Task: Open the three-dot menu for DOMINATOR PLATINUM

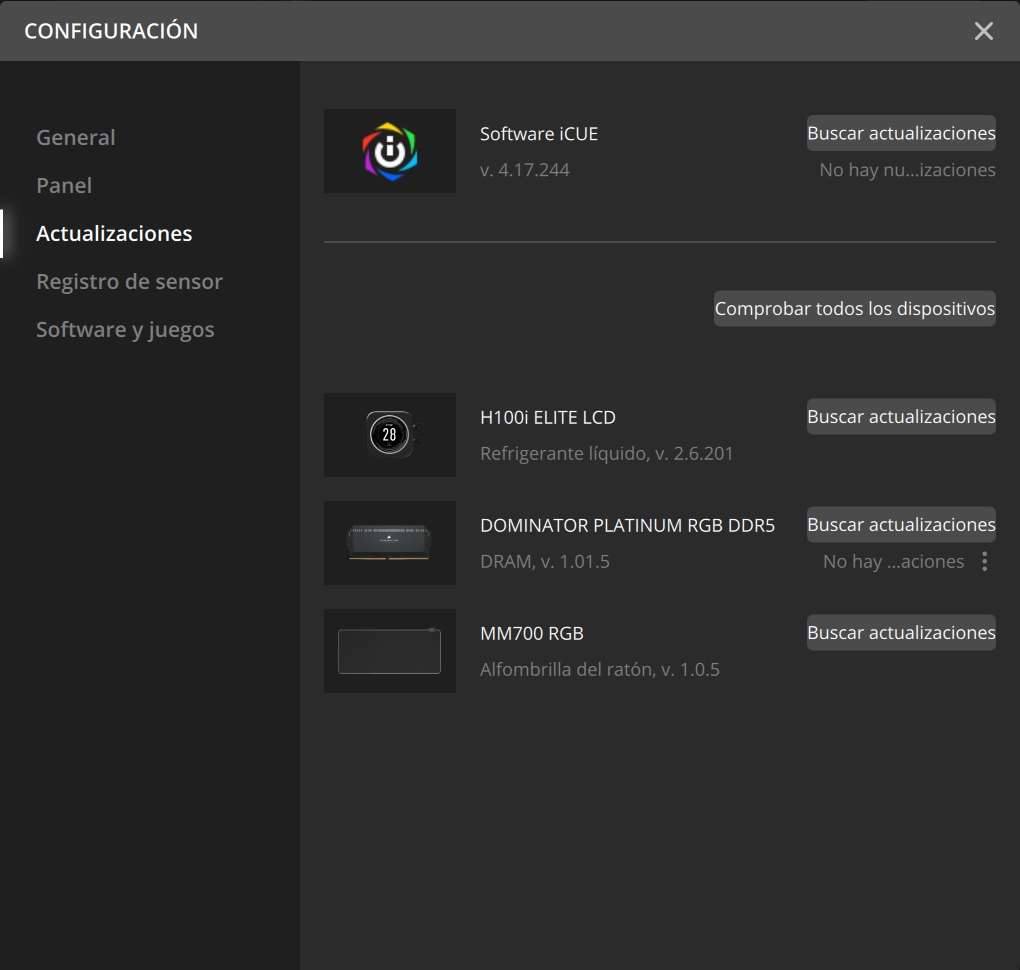Action: pyautogui.click(x=985, y=561)
